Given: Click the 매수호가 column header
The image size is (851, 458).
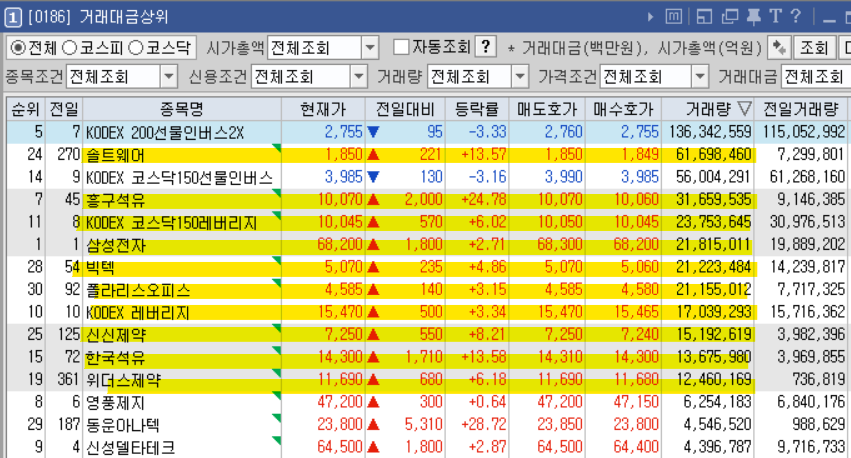Looking at the screenshot, I should (623, 109).
